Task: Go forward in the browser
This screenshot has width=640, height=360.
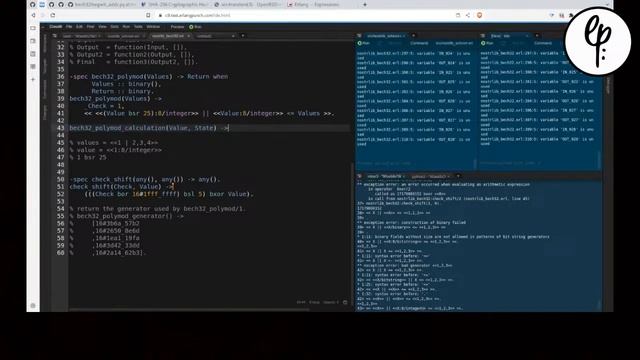Action: coord(43,15)
